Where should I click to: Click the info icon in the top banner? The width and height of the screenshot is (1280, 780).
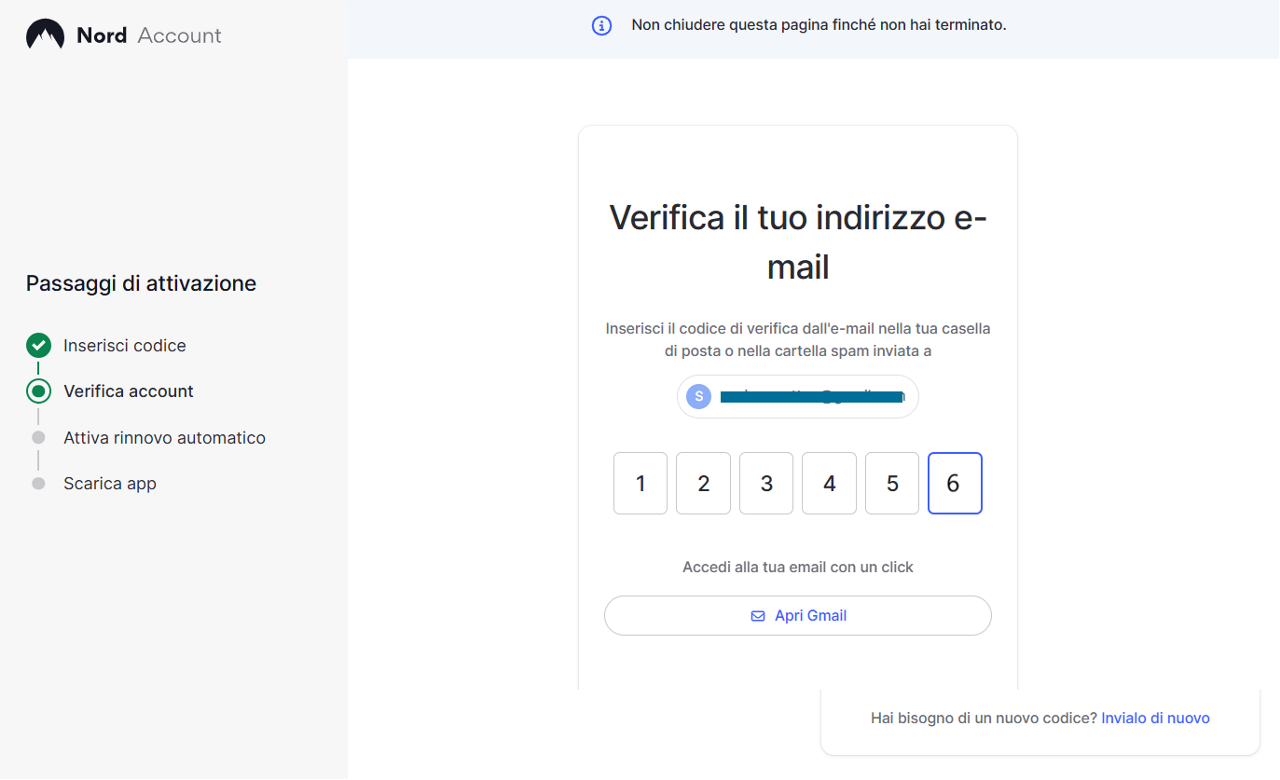(x=601, y=25)
